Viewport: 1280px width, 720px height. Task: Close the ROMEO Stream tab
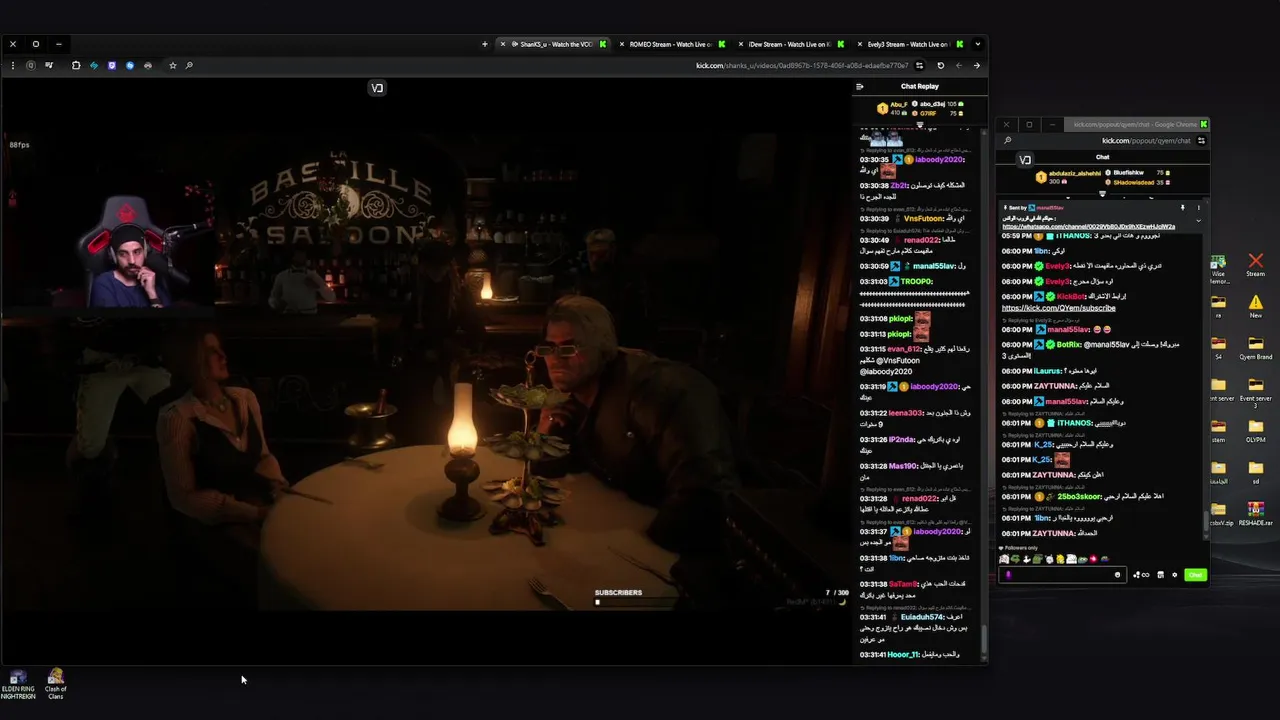[x=621, y=44]
